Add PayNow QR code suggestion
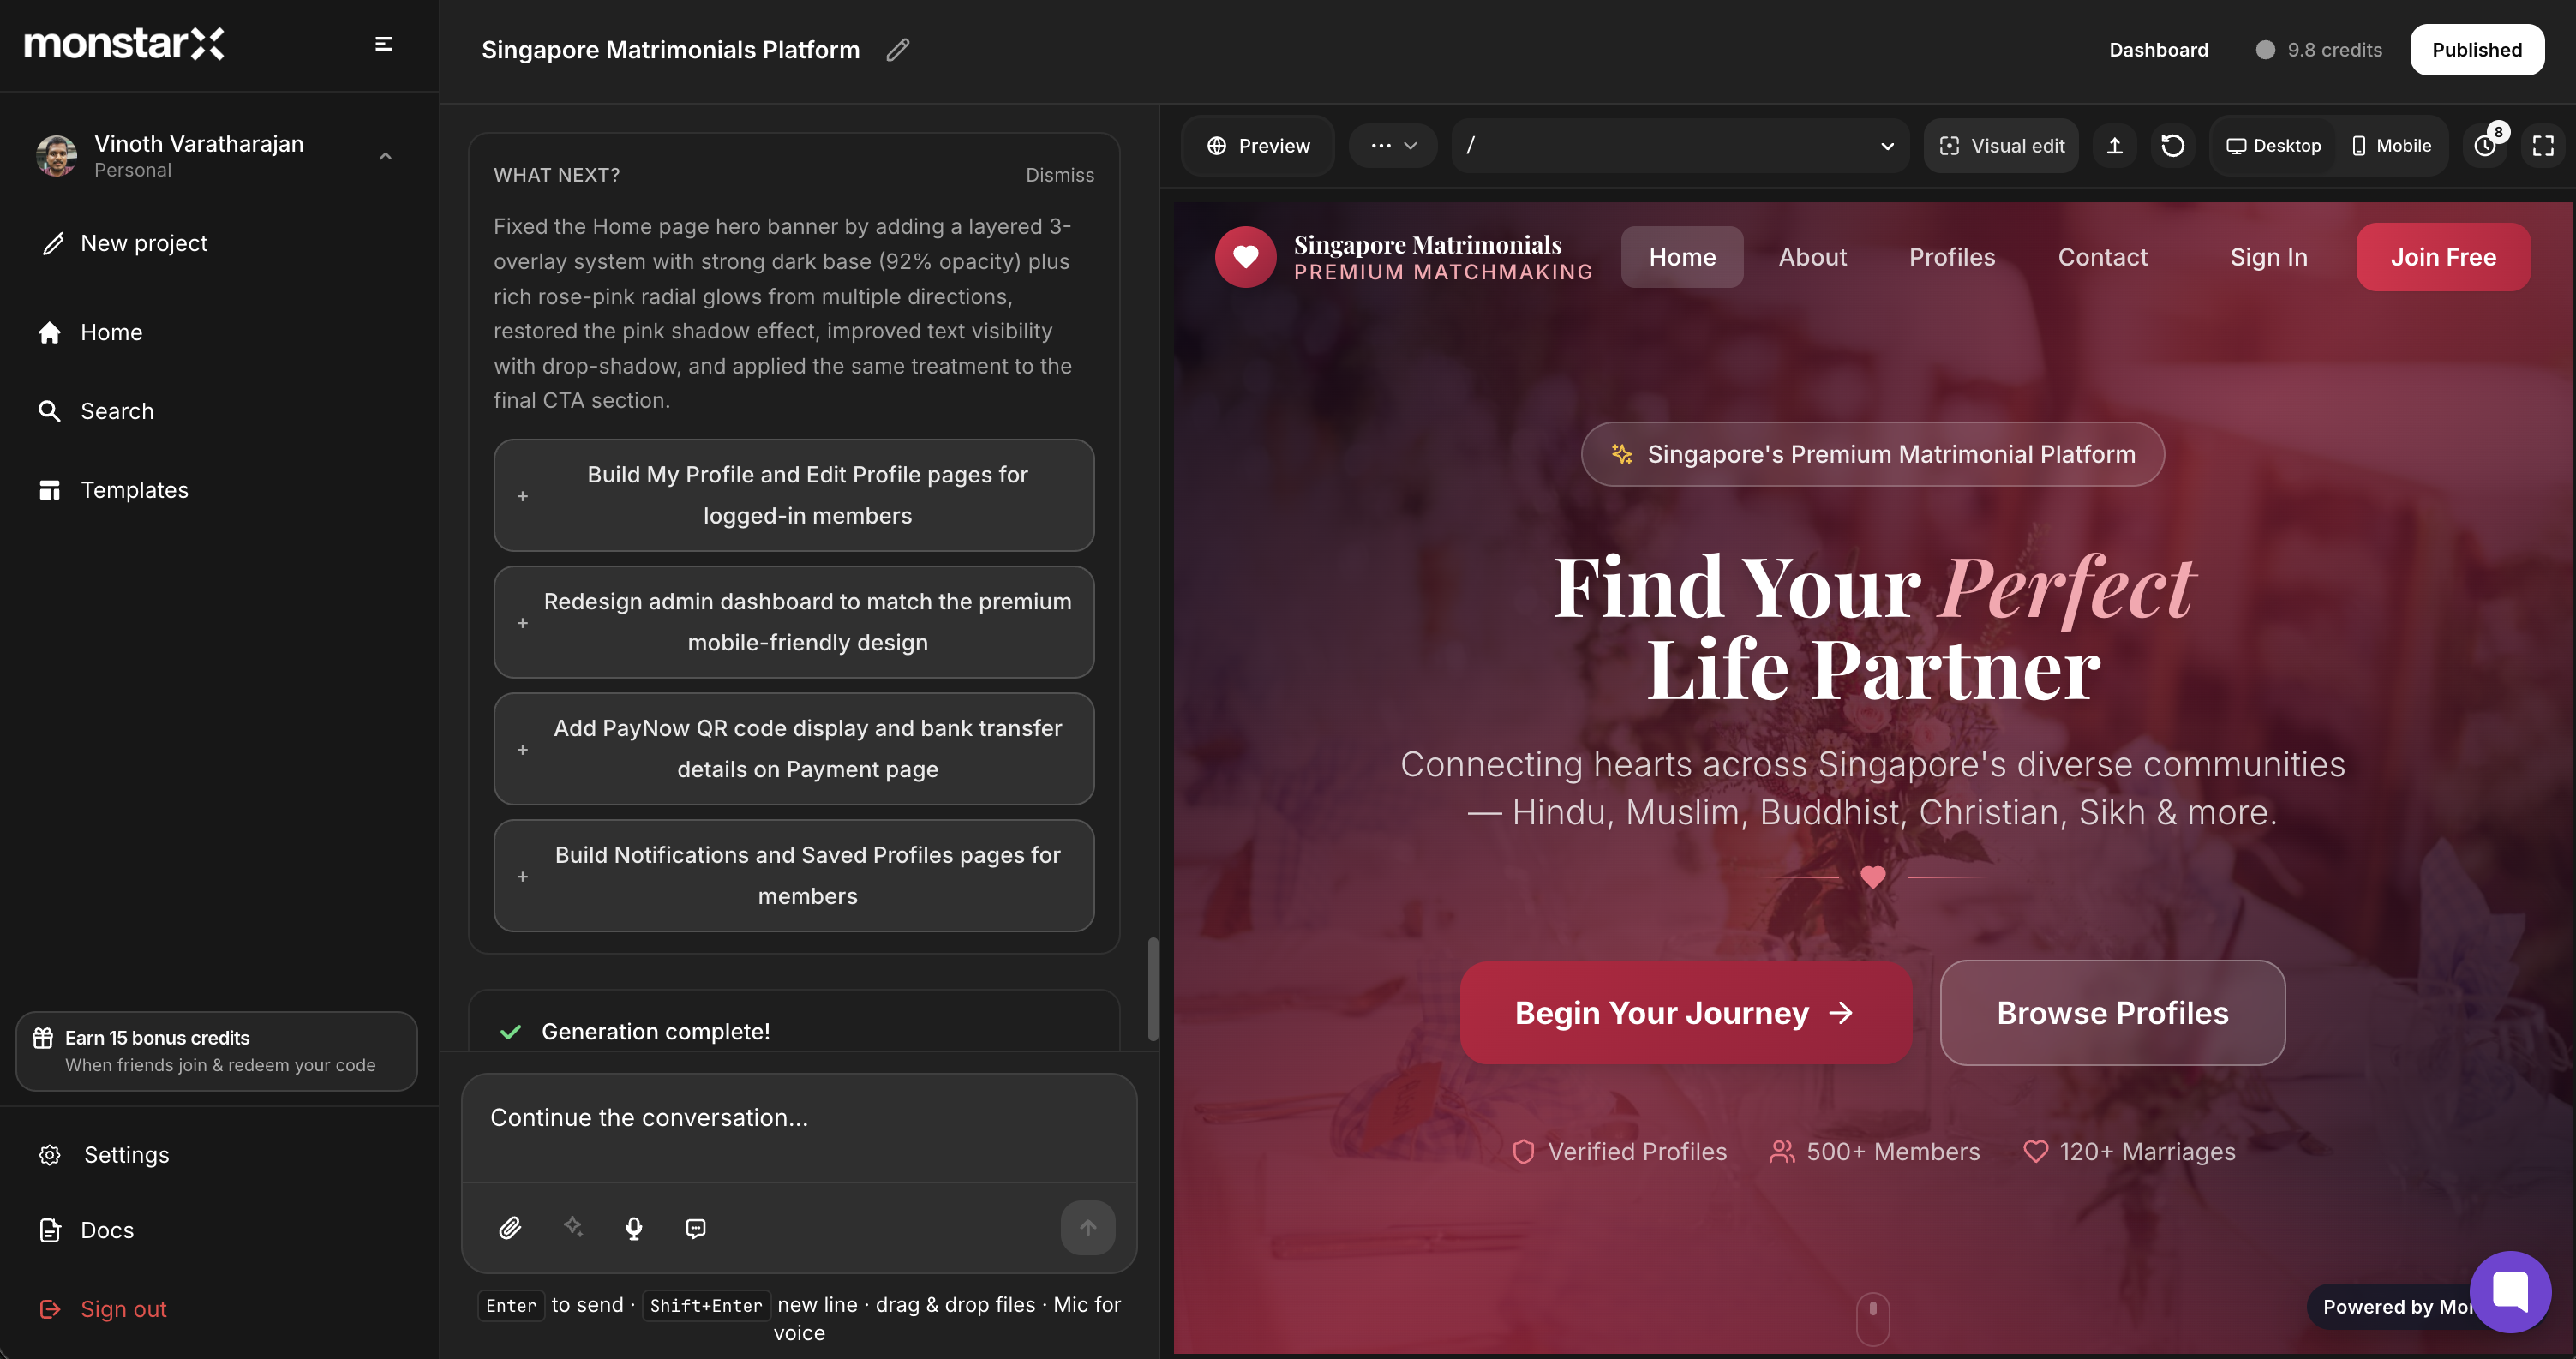Image resolution: width=2576 pixels, height=1359 pixels. coord(793,749)
